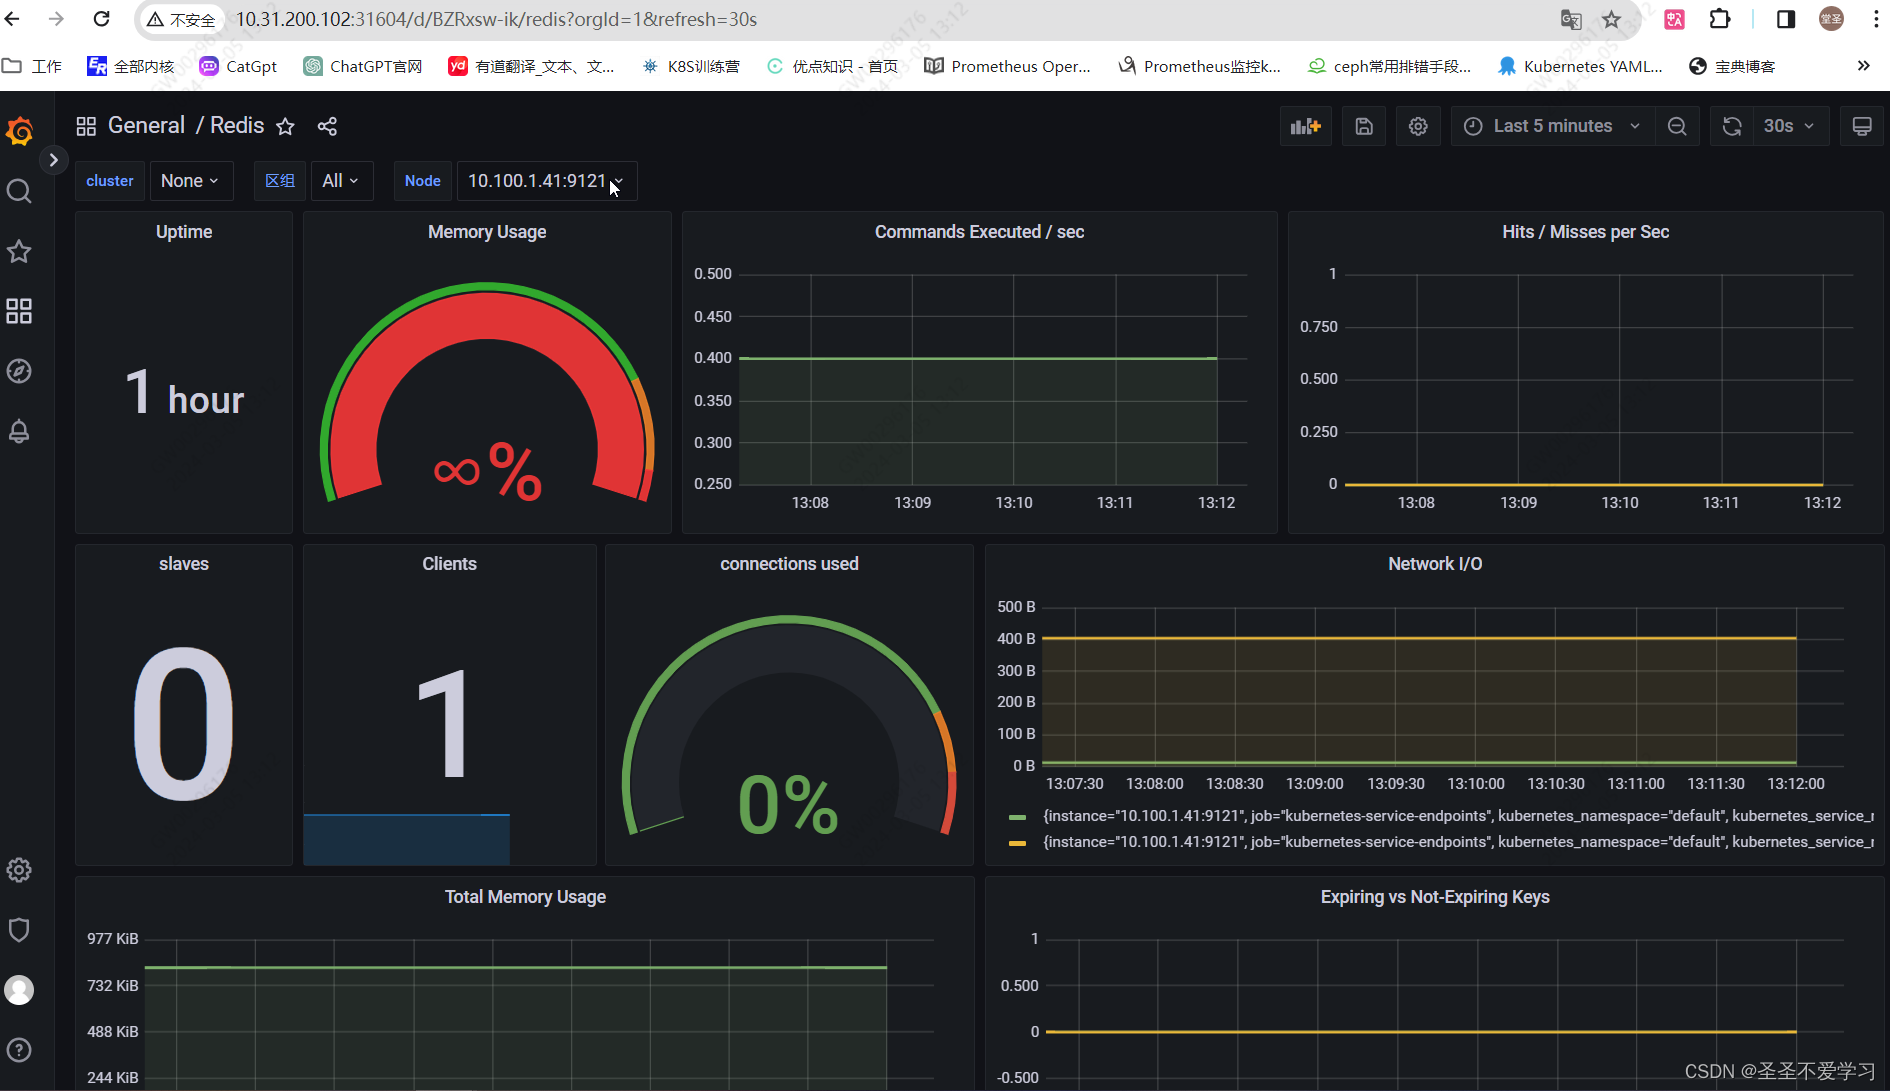Share the Redis dashboard
This screenshot has width=1890, height=1091.
click(x=327, y=126)
